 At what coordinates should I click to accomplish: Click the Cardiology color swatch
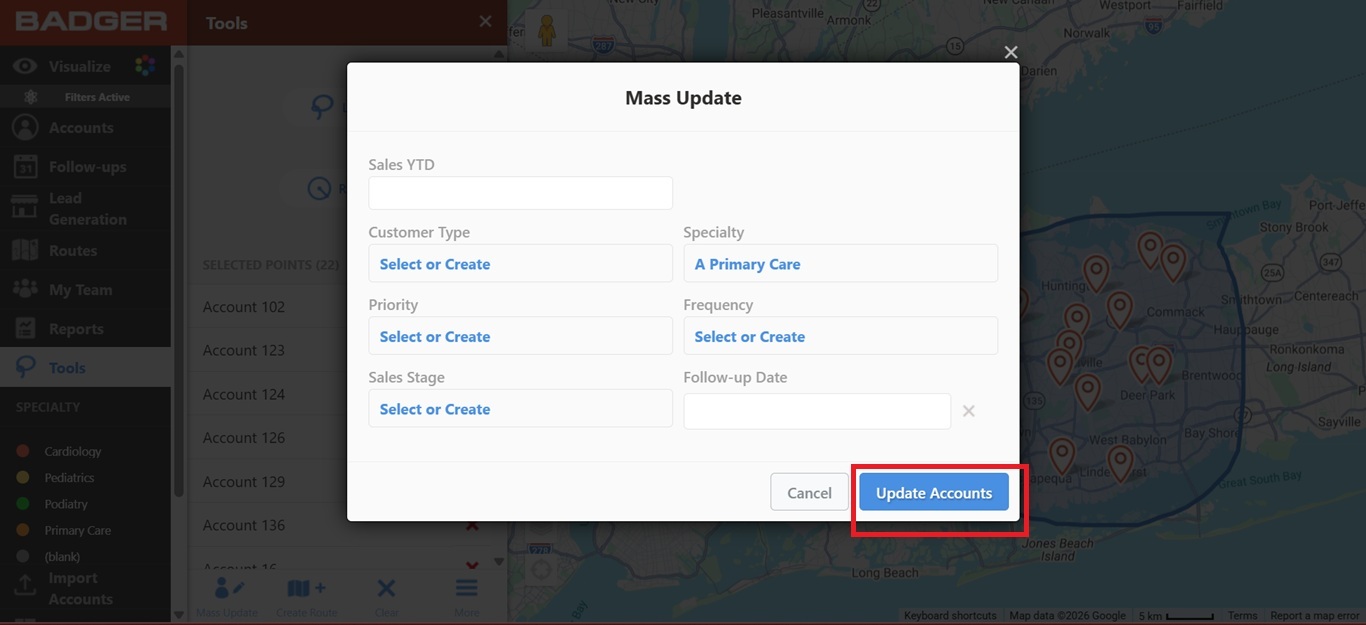[23, 451]
